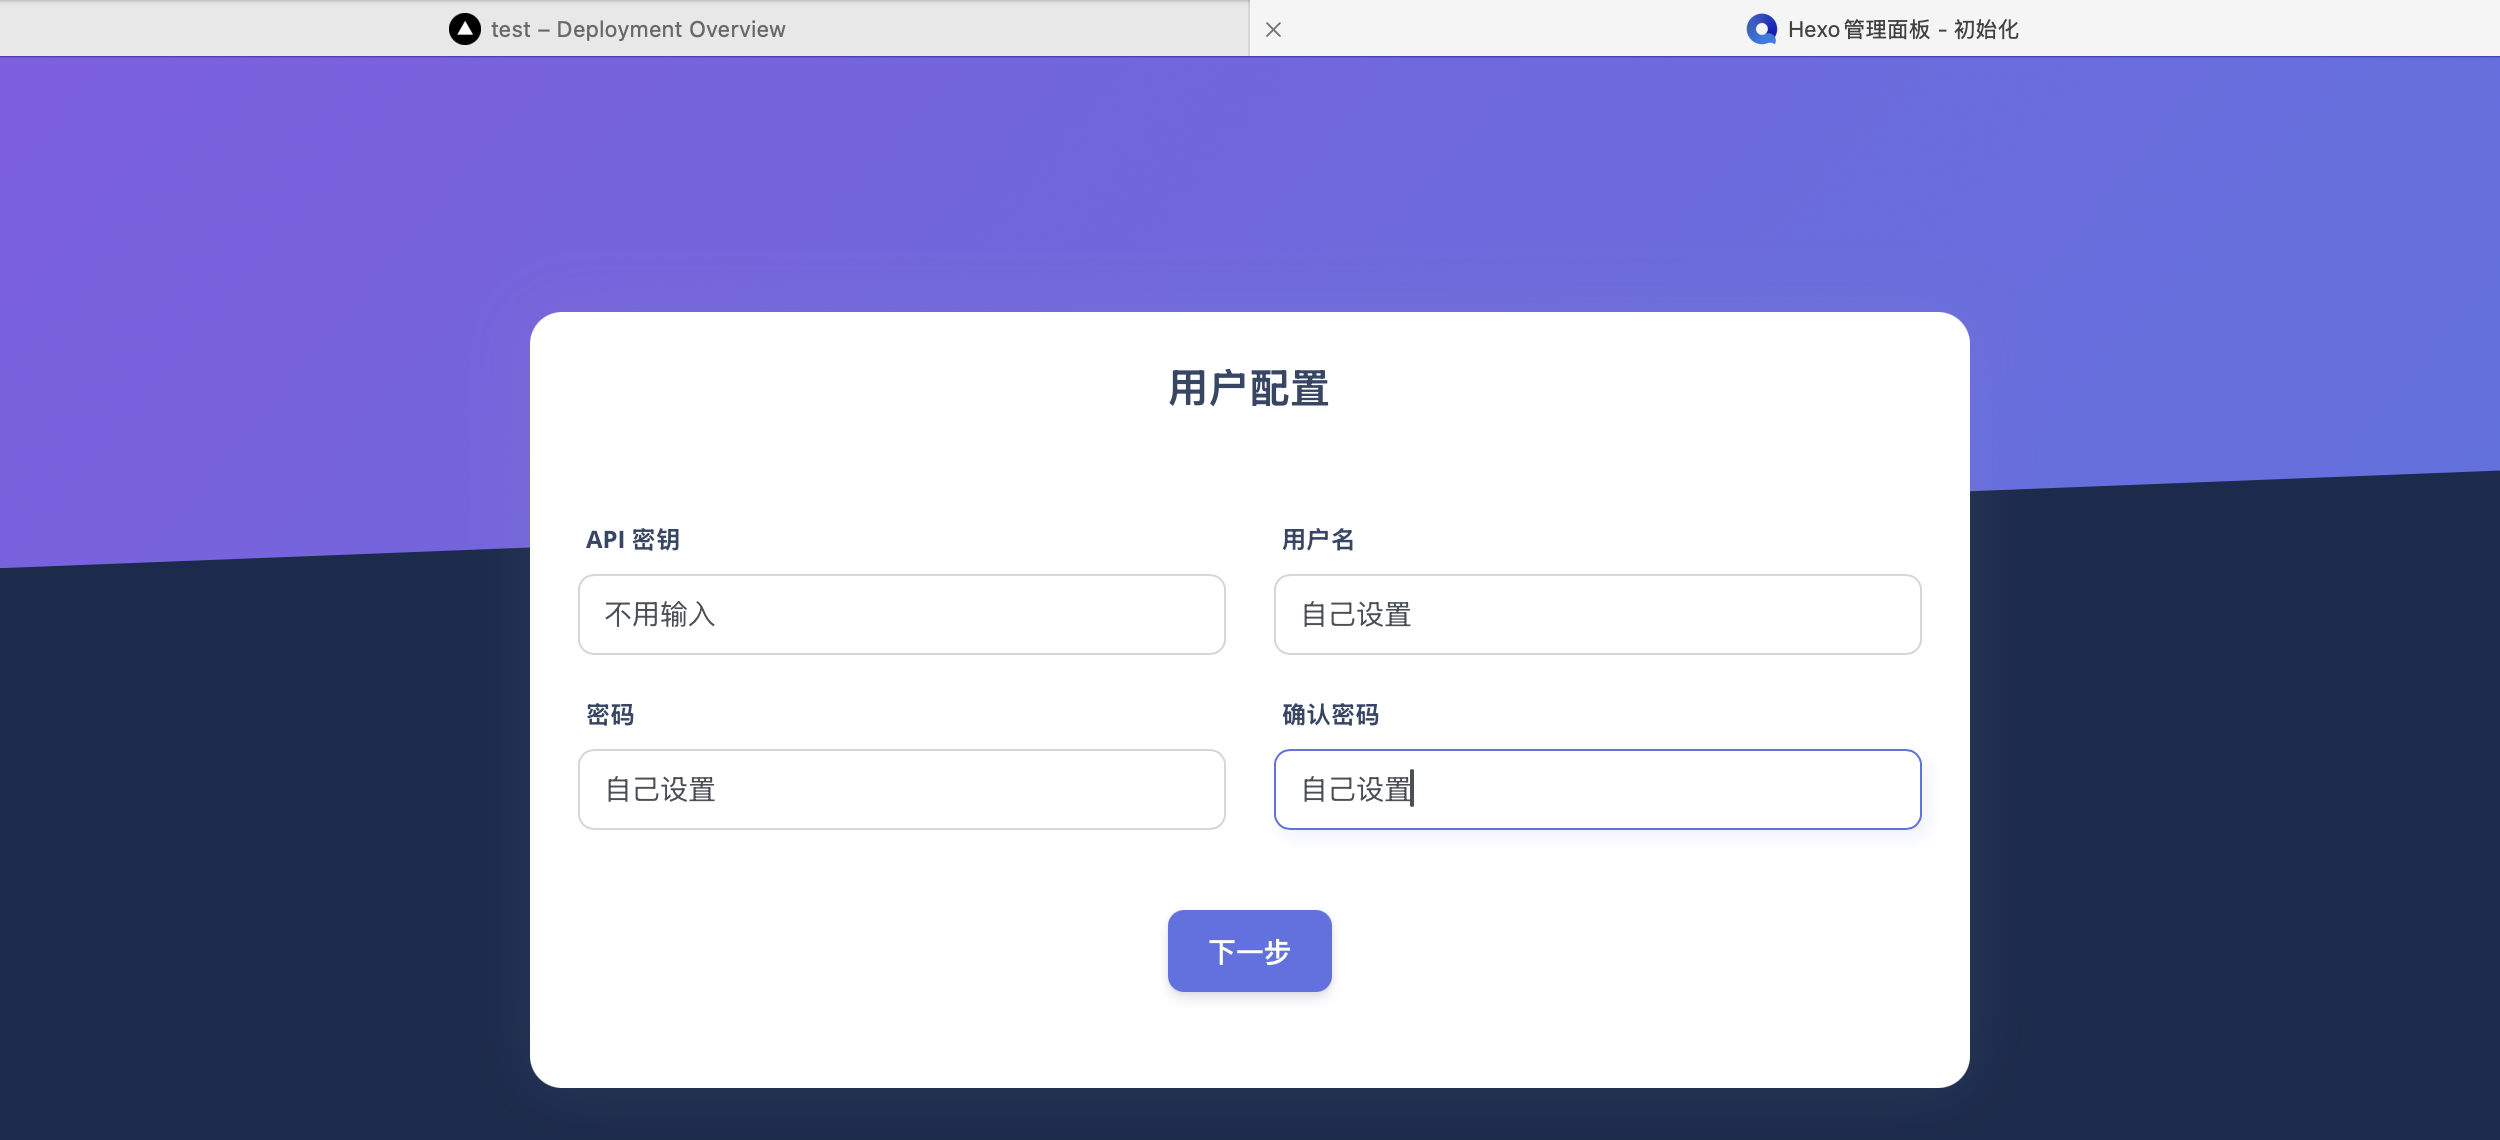Click the 密码 field label
Viewport: 2500px width, 1140px height.
(610, 715)
